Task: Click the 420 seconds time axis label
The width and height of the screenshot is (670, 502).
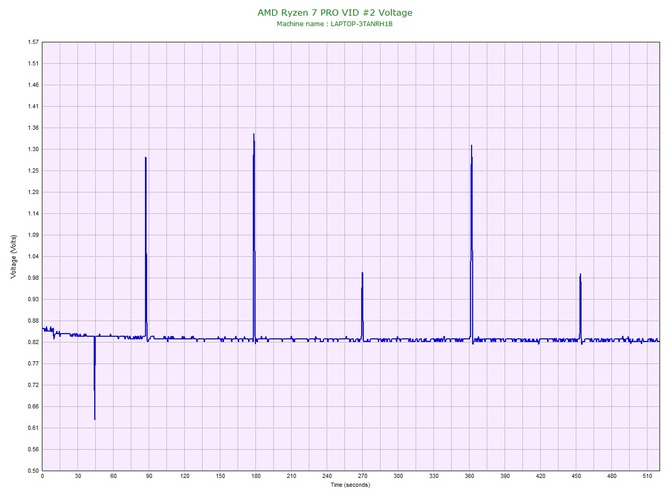Action: pos(541,476)
